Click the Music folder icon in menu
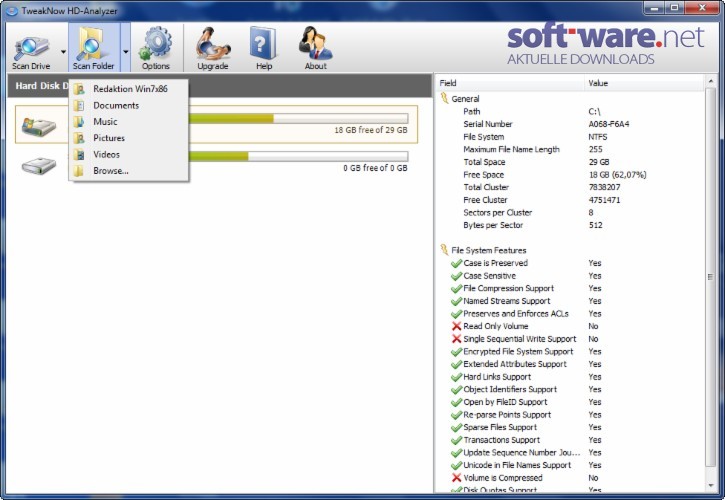The image size is (725, 500). [x=79, y=122]
